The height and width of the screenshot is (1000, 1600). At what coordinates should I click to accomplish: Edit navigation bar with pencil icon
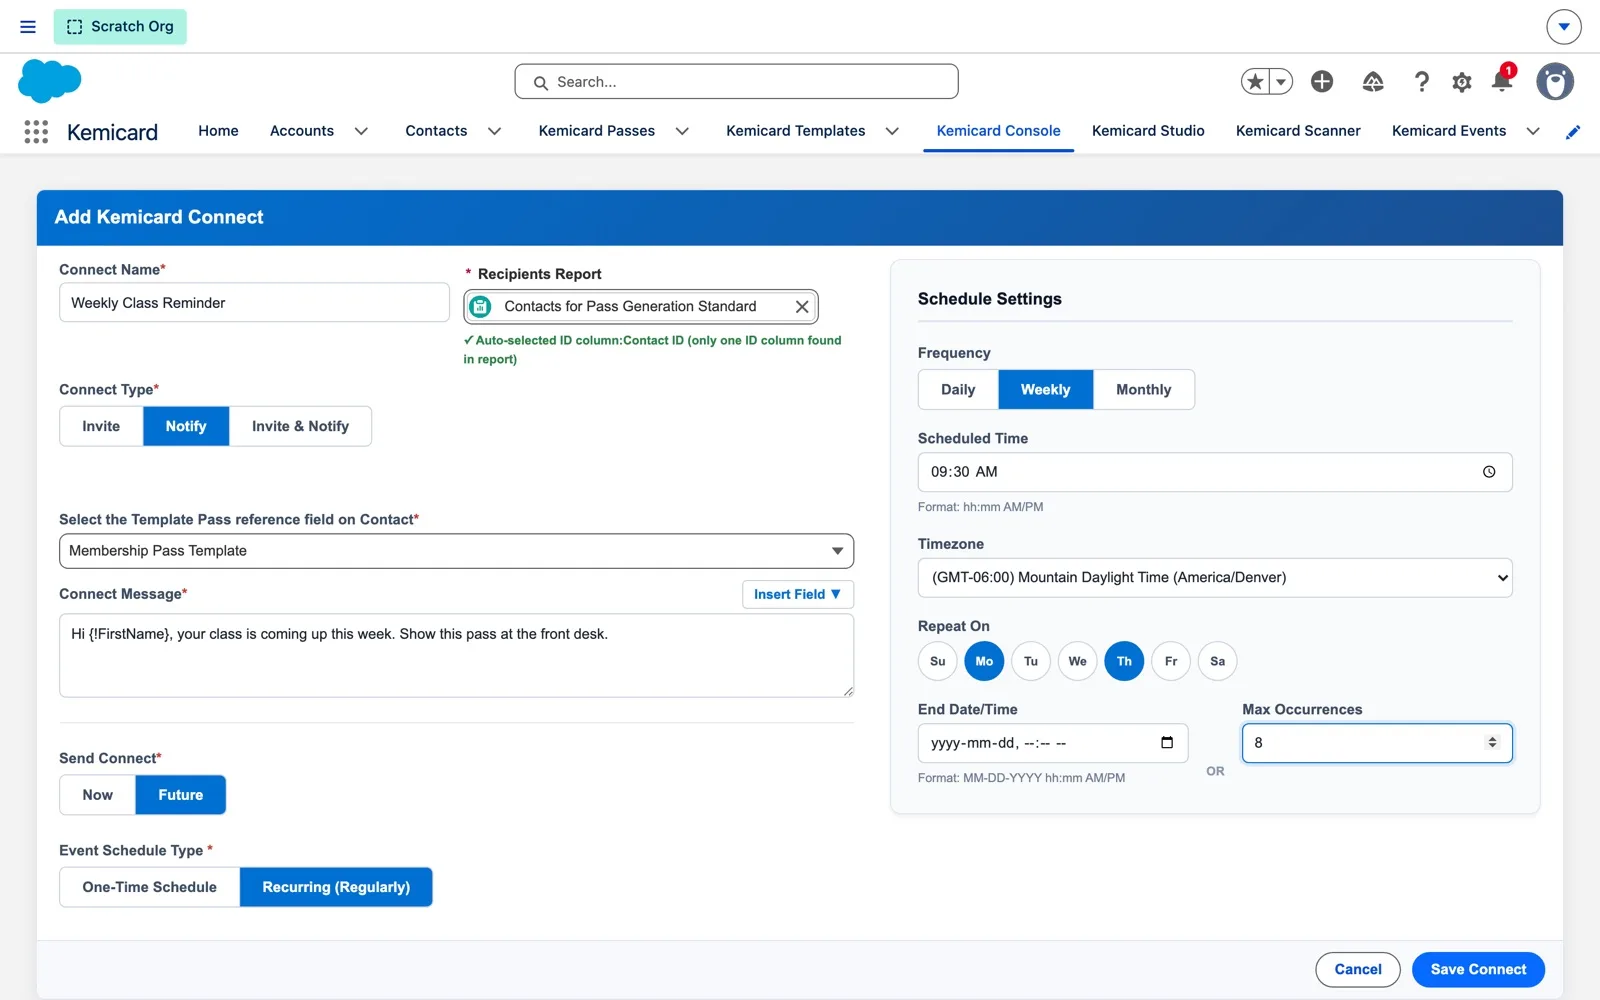[1573, 132]
